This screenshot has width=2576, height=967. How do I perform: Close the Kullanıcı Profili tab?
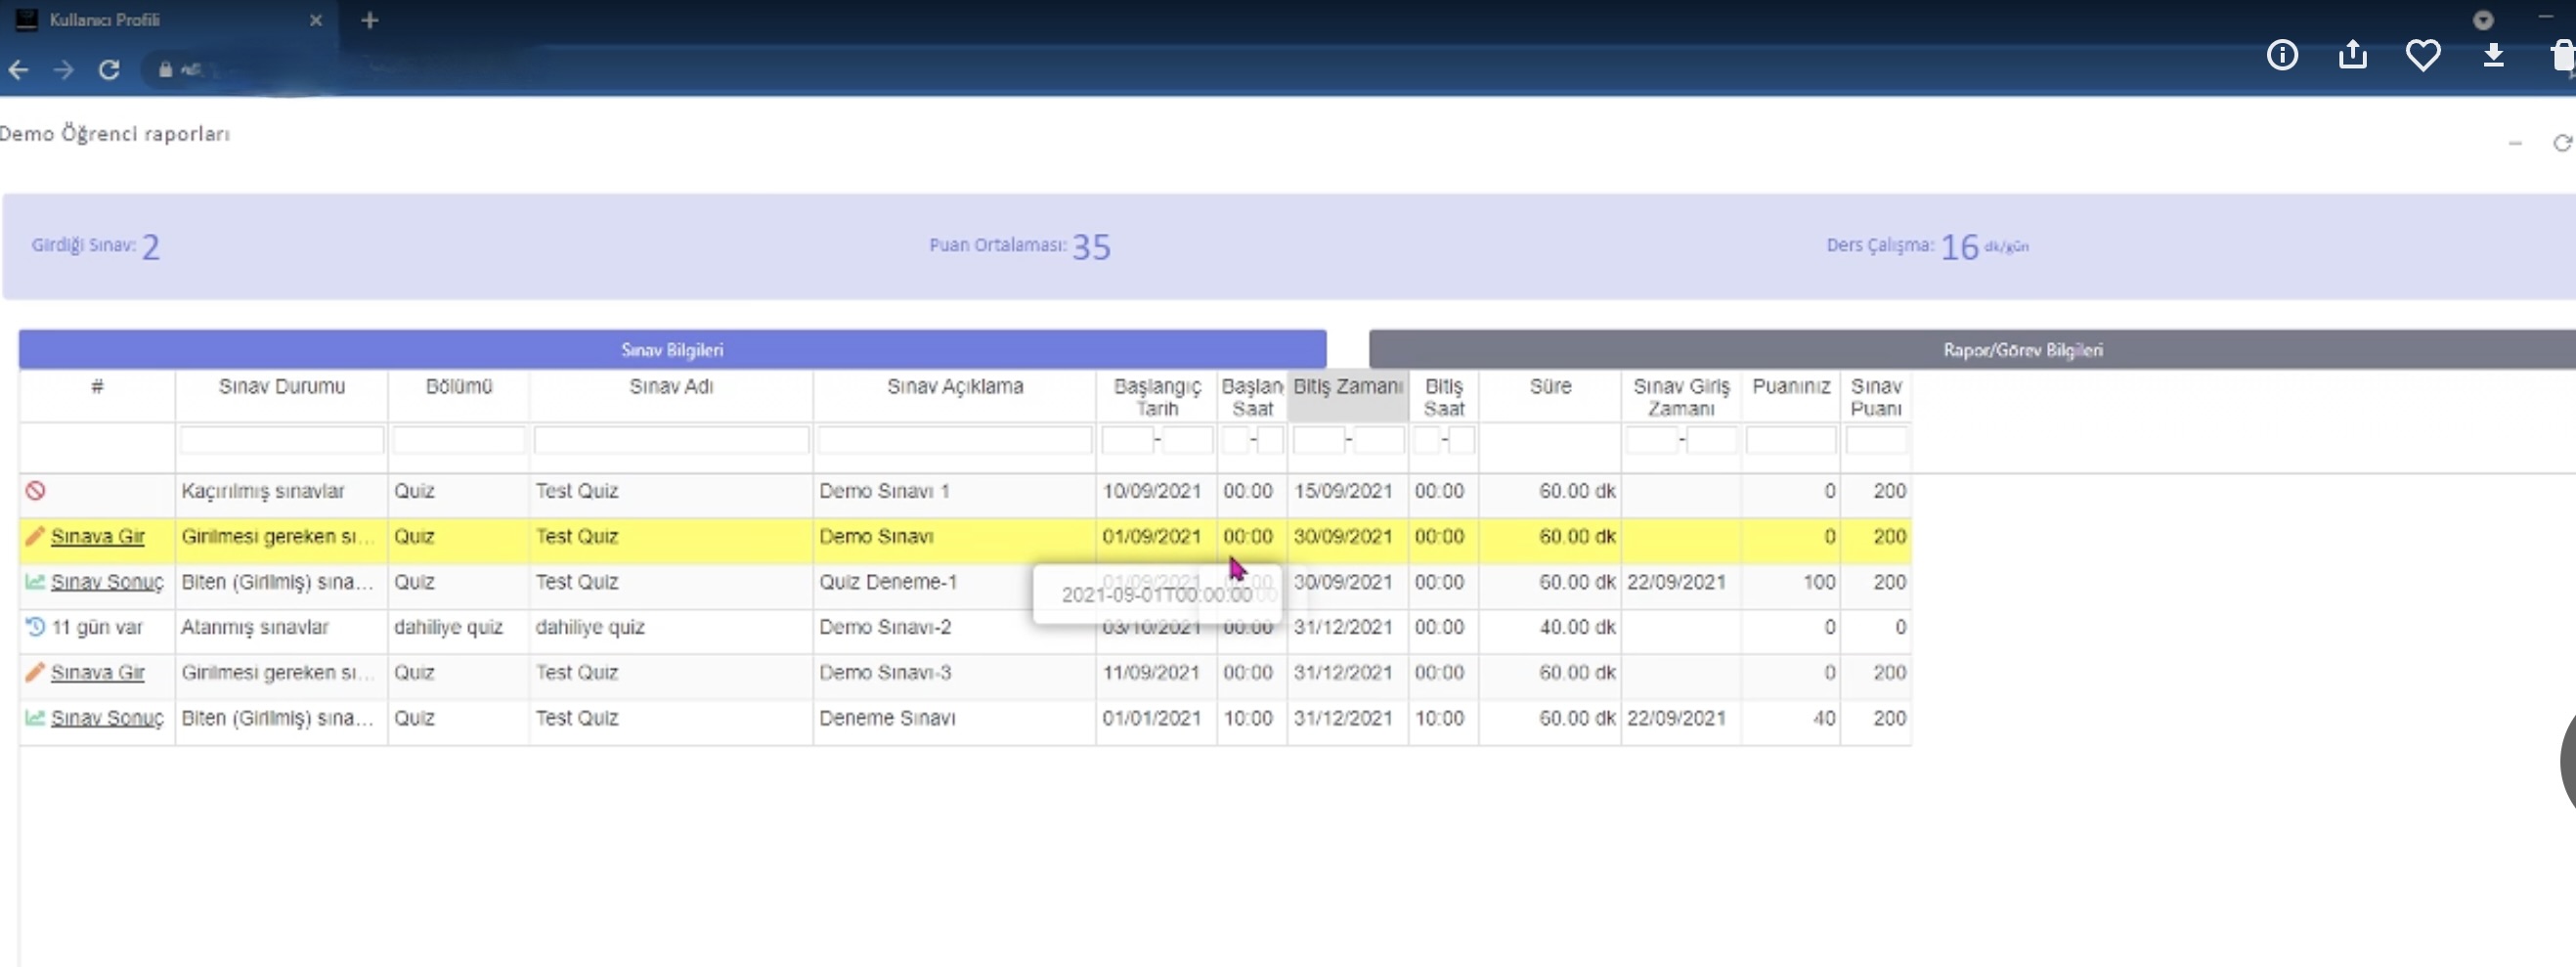(316, 20)
